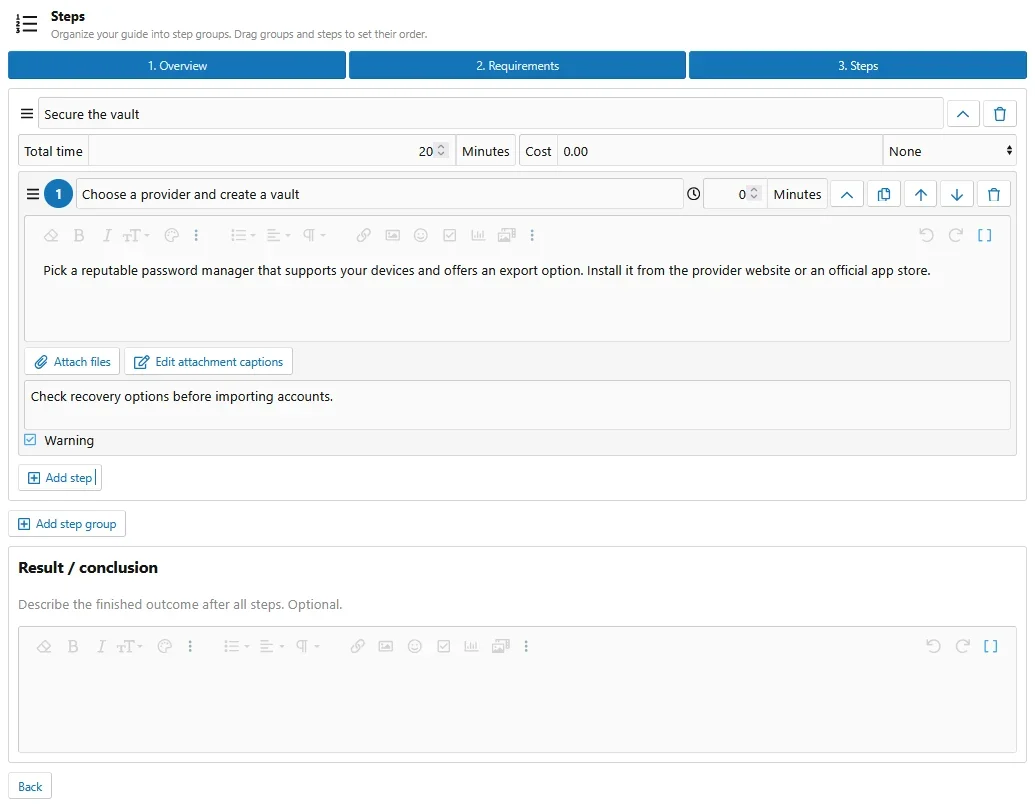Click 'Edit attachment captions'
Viewport: 1035px width, 806px height.
point(209,362)
